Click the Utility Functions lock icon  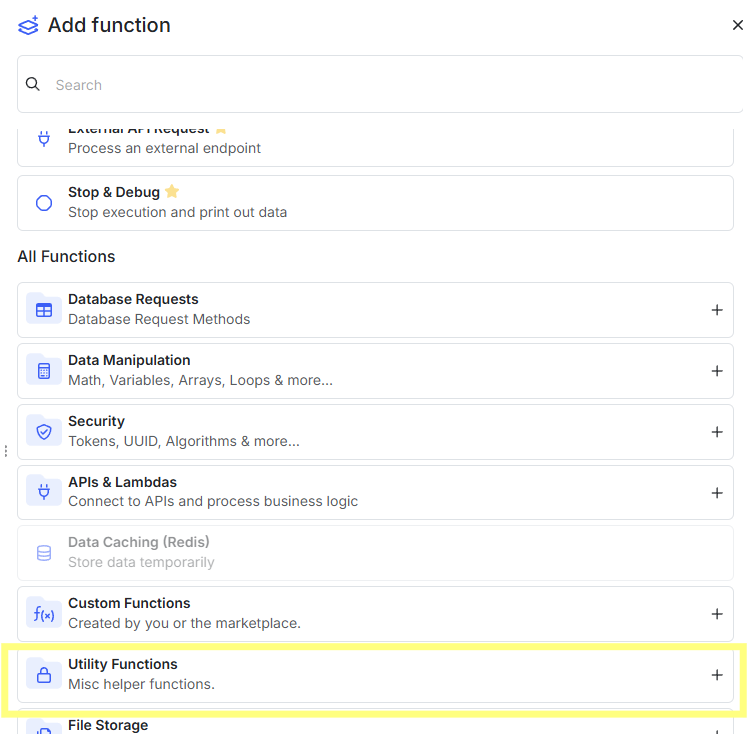tap(44, 675)
